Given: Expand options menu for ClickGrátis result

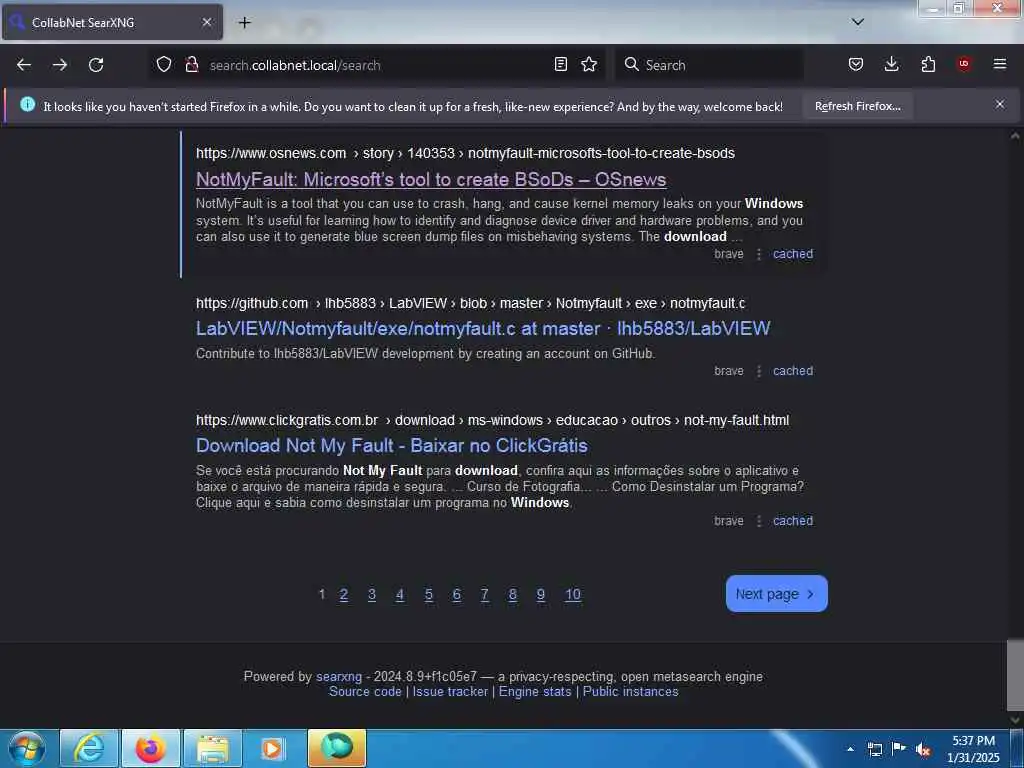Looking at the screenshot, I should click(x=758, y=520).
